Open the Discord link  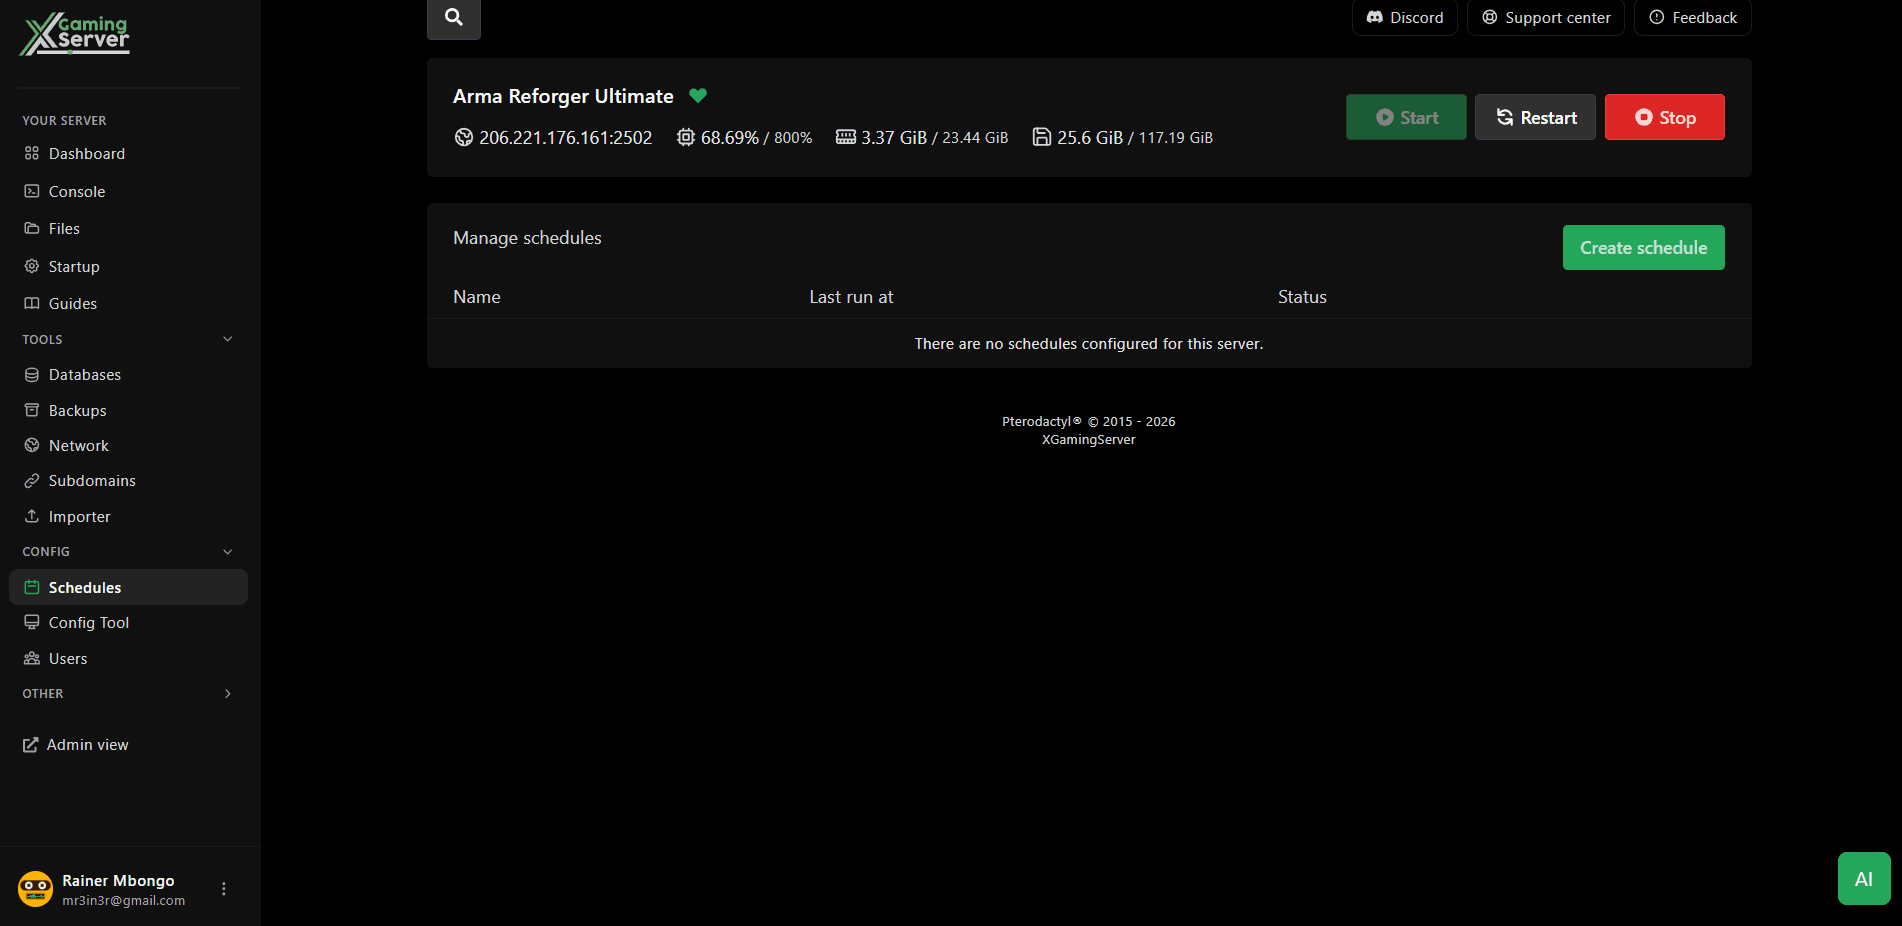tap(1404, 18)
